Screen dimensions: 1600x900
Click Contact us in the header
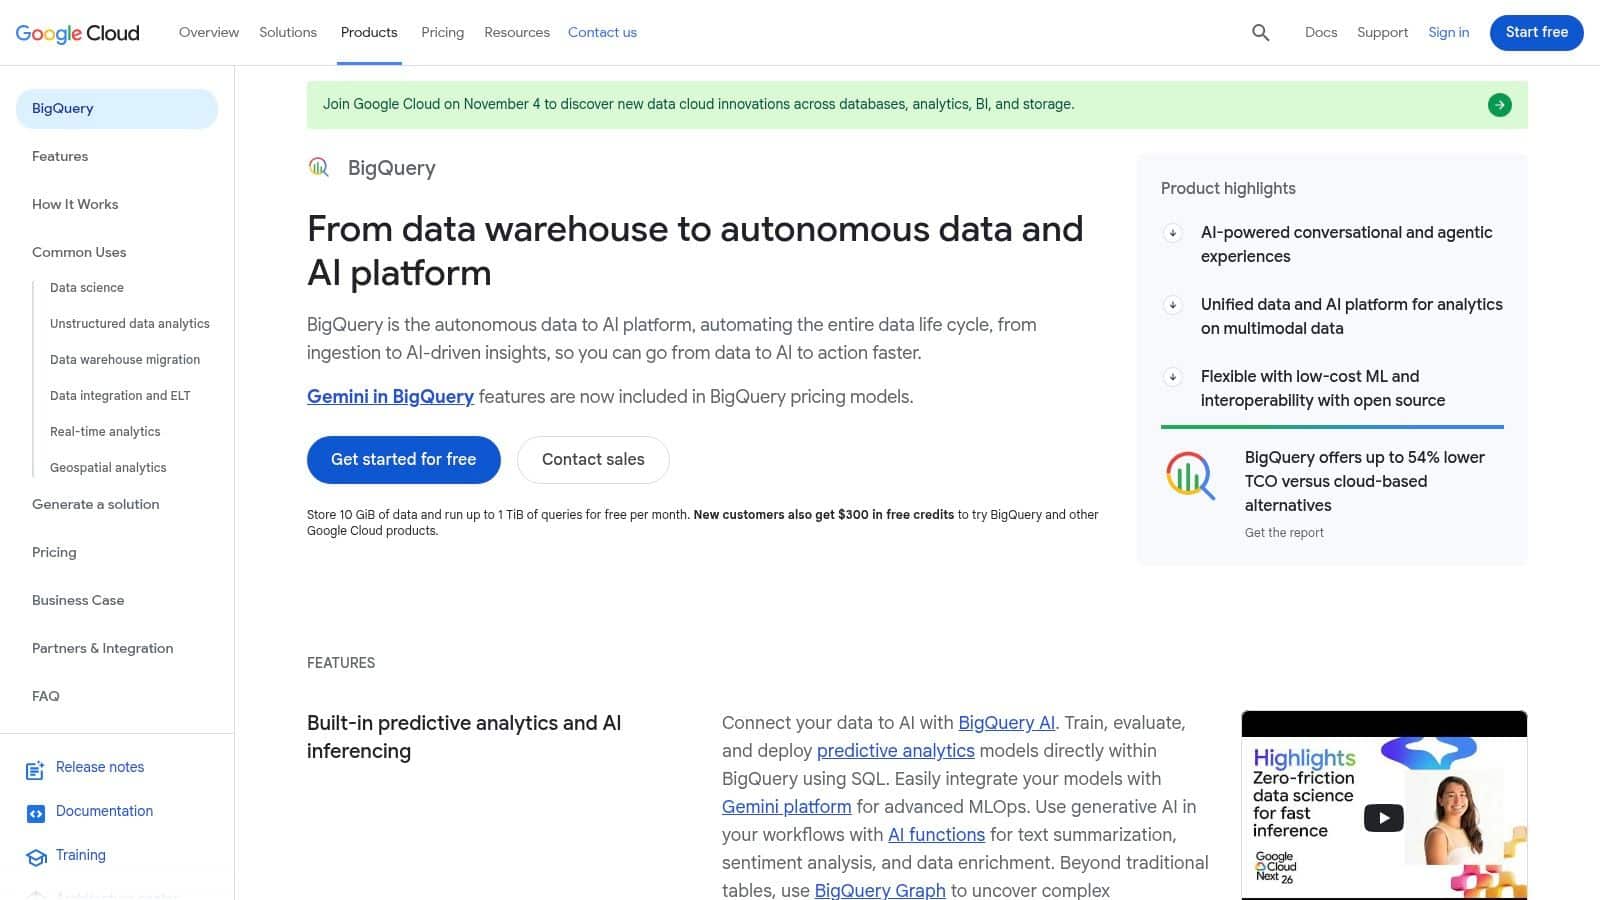[602, 32]
